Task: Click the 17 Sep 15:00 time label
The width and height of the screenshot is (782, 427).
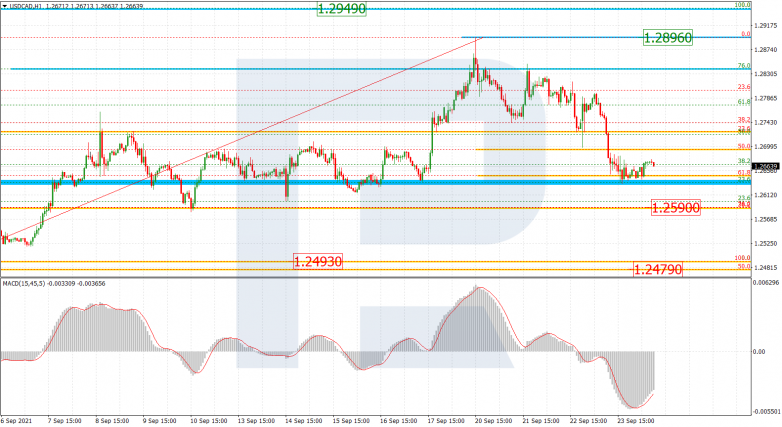Action: click(447, 421)
